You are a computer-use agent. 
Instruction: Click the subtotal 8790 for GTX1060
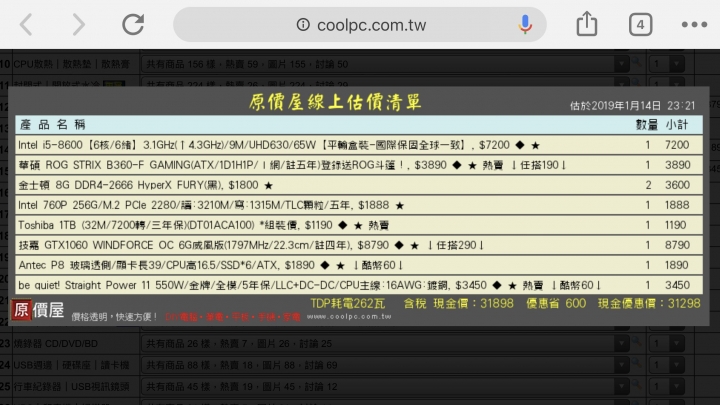tap(677, 245)
